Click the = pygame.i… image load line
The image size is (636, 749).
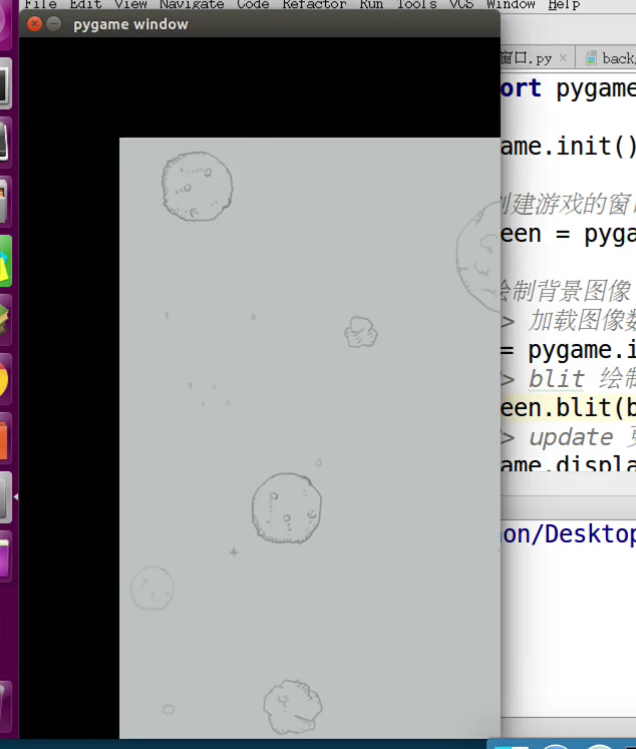pos(568,350)
